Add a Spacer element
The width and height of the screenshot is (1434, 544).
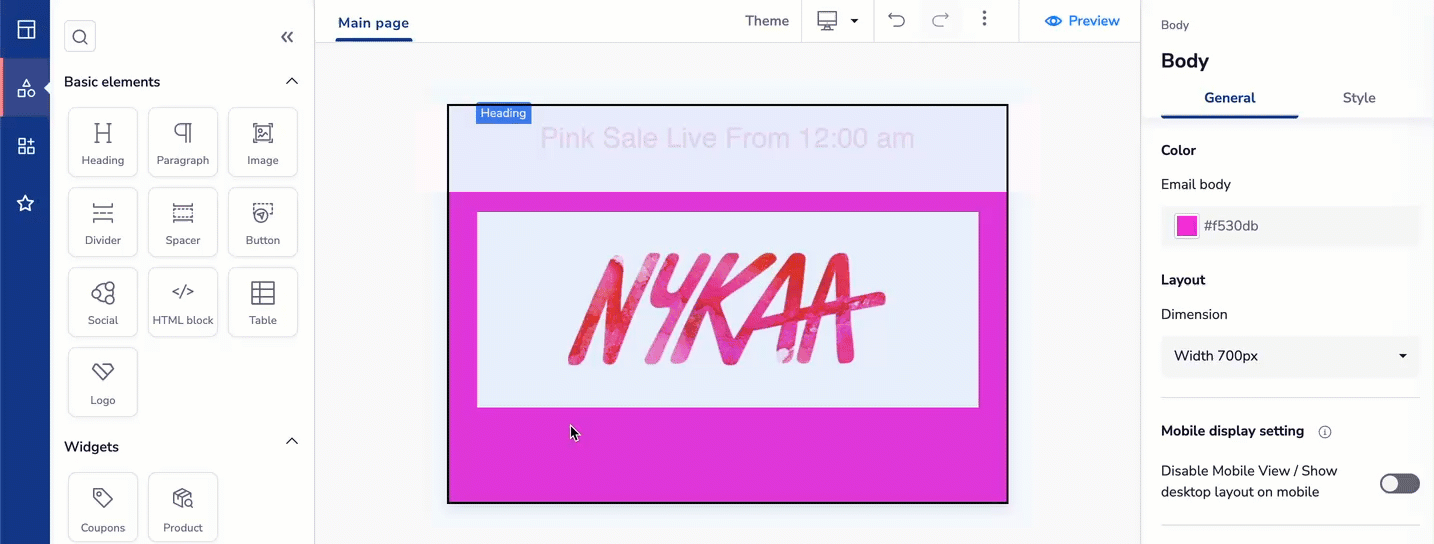183,222
